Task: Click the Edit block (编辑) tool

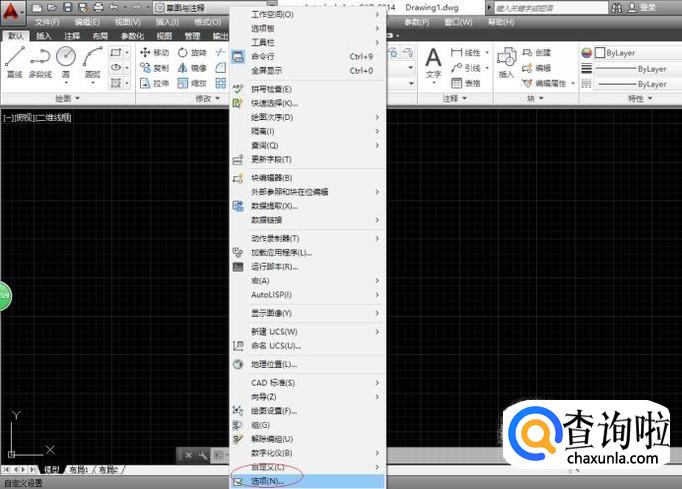Action: tap(537, 68)
